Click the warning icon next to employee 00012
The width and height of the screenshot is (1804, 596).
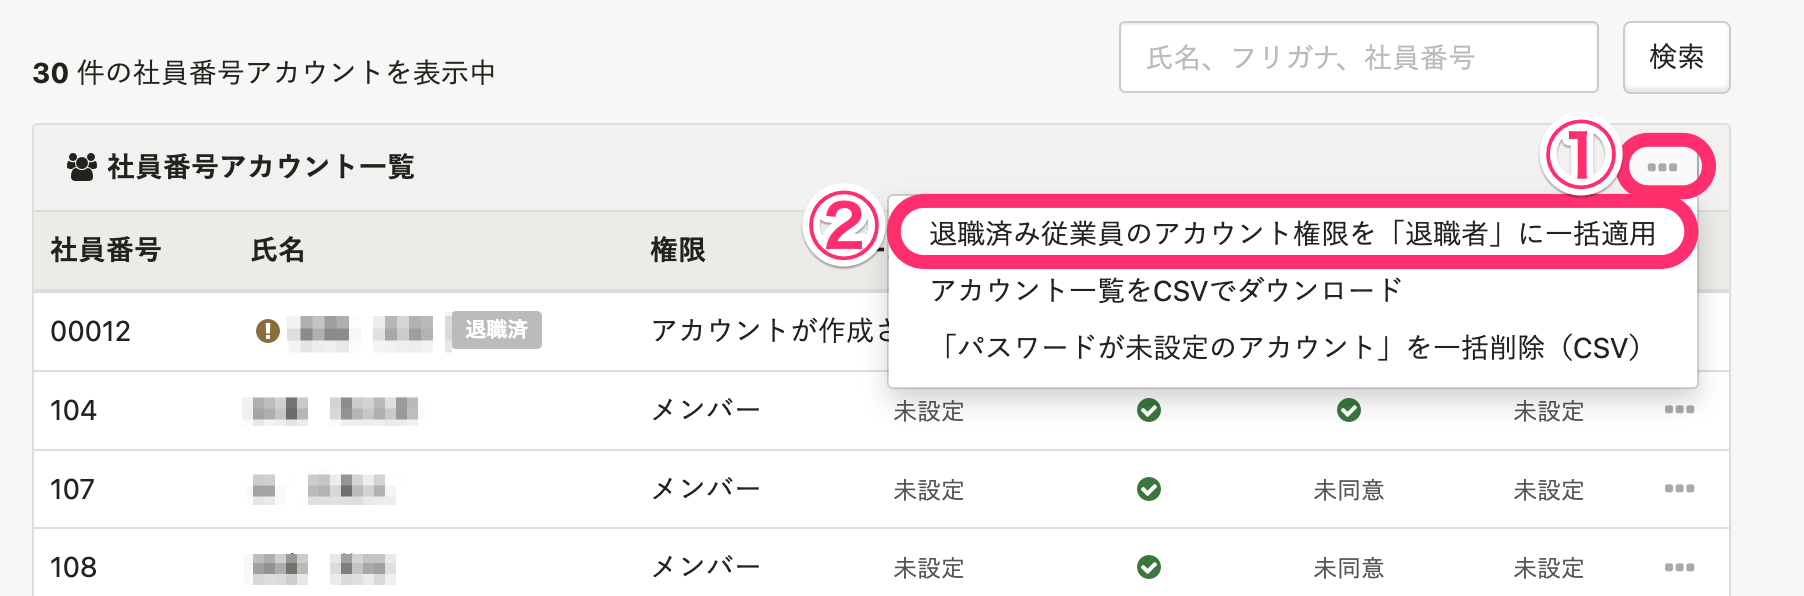click(267, 330)
